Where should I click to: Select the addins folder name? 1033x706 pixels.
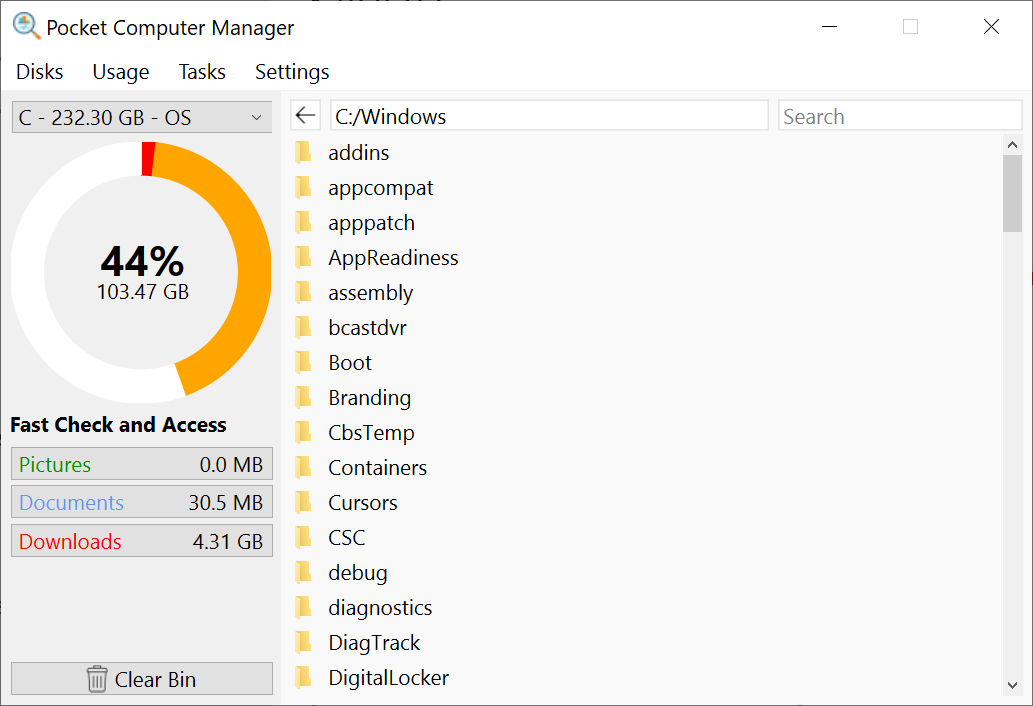coord(358,153)
